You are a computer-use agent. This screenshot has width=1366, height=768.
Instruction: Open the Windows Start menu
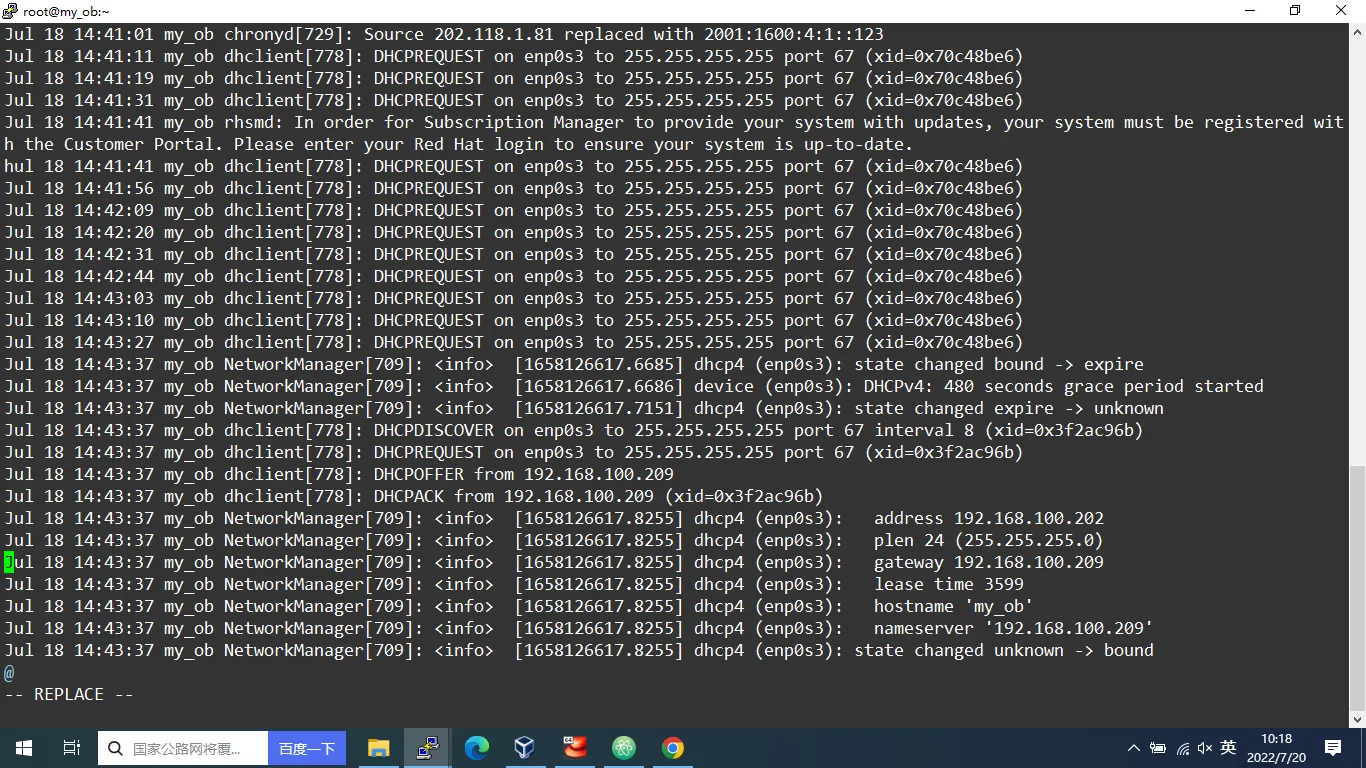tap(24, 748)
